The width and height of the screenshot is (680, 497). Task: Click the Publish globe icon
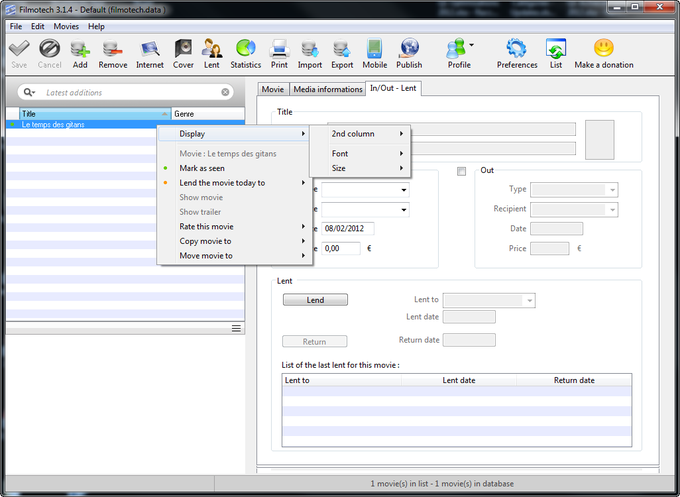(409, 48)
